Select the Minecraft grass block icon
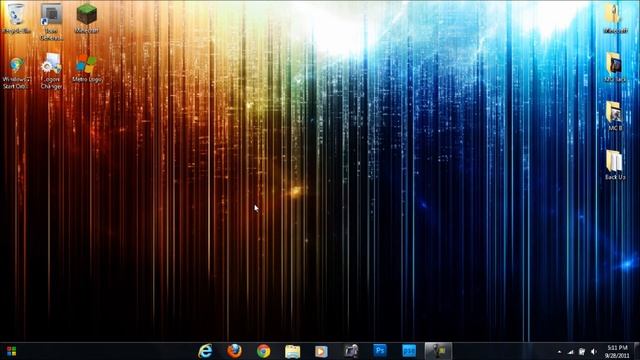 pos(87,18)
